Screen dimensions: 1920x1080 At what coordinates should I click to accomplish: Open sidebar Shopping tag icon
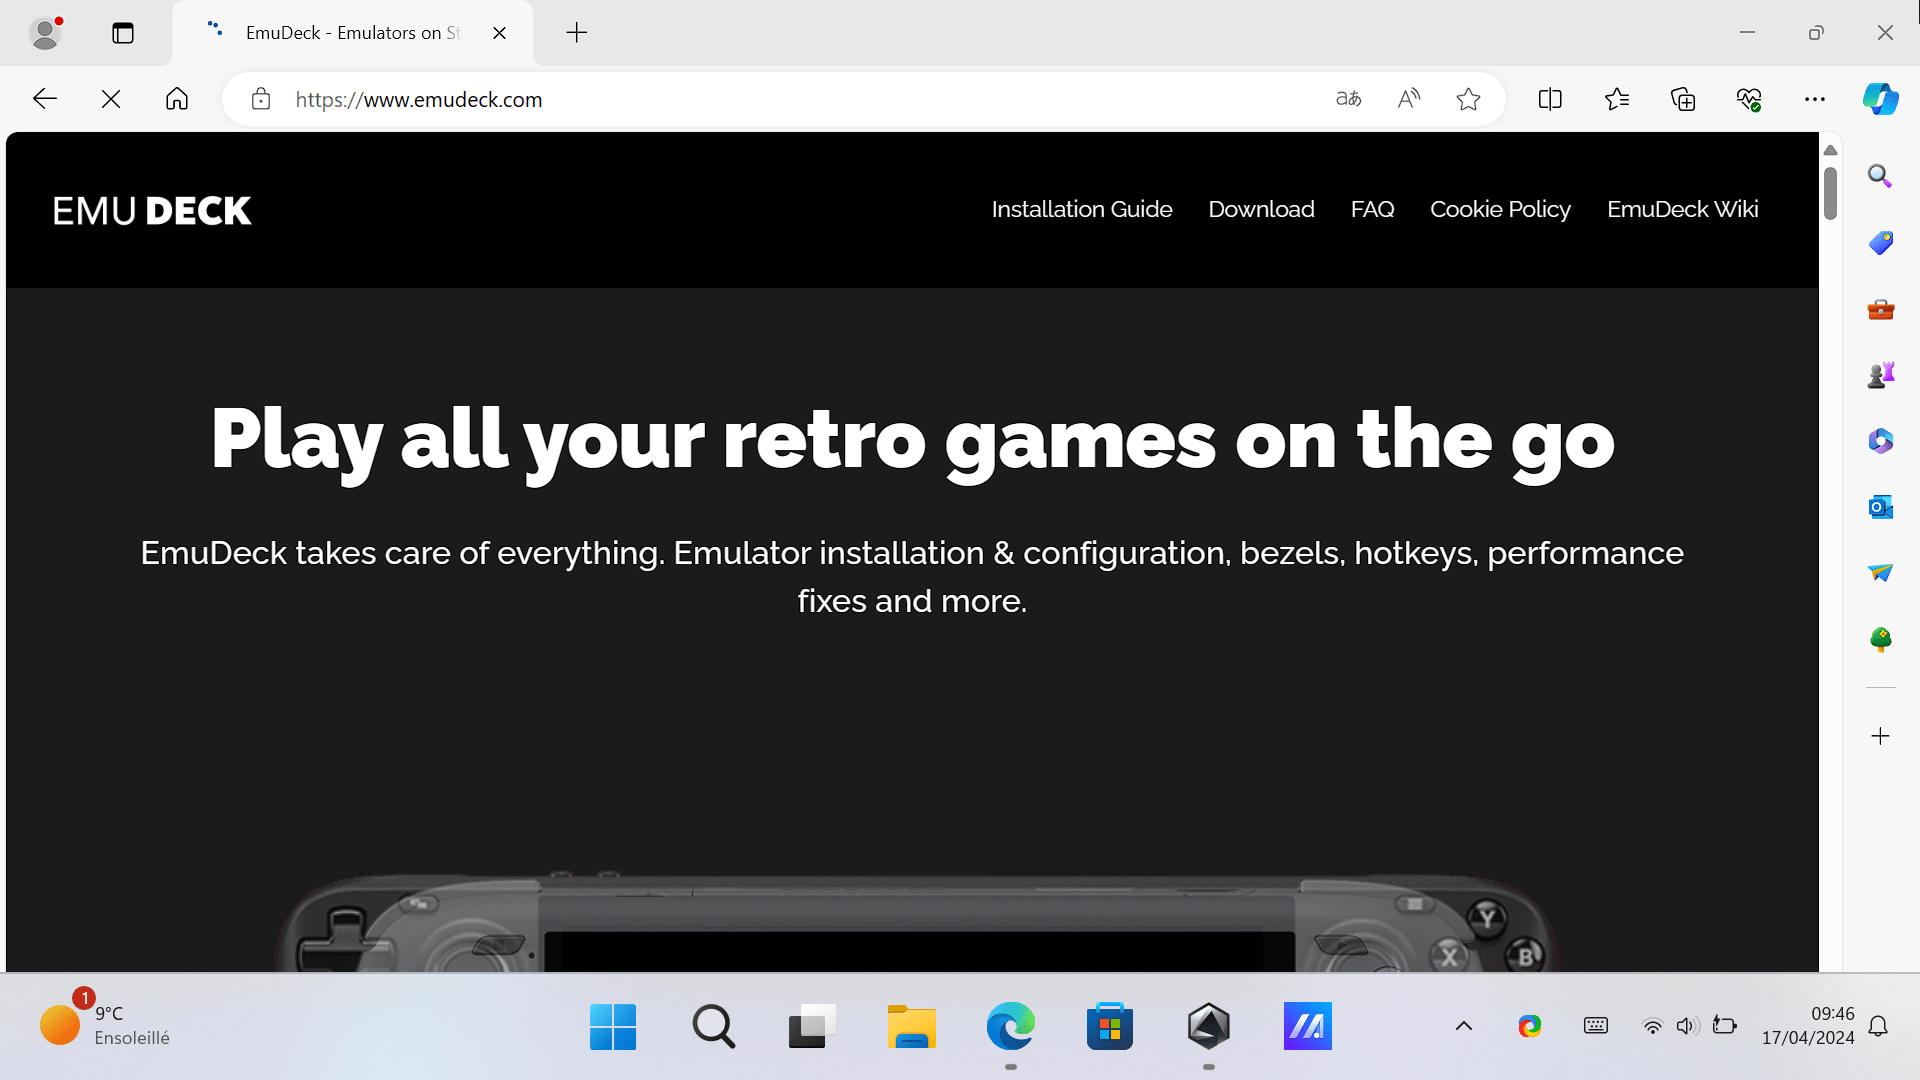(1881, 243)
